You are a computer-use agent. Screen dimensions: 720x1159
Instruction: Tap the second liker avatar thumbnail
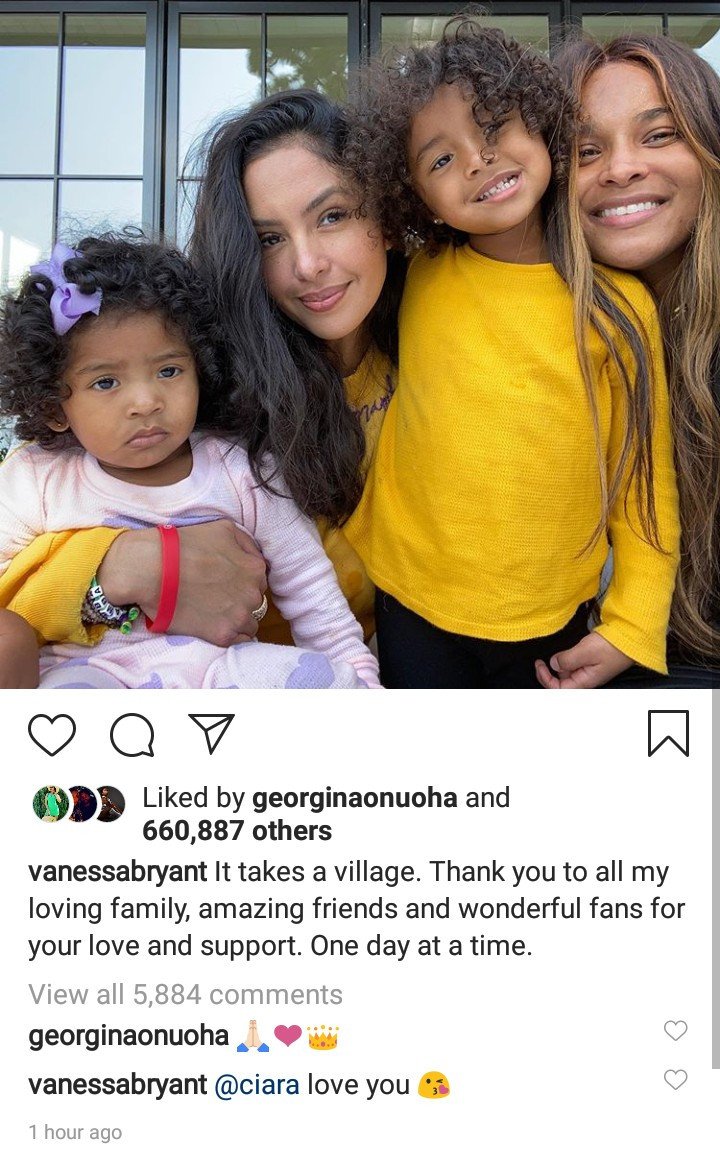81,803
